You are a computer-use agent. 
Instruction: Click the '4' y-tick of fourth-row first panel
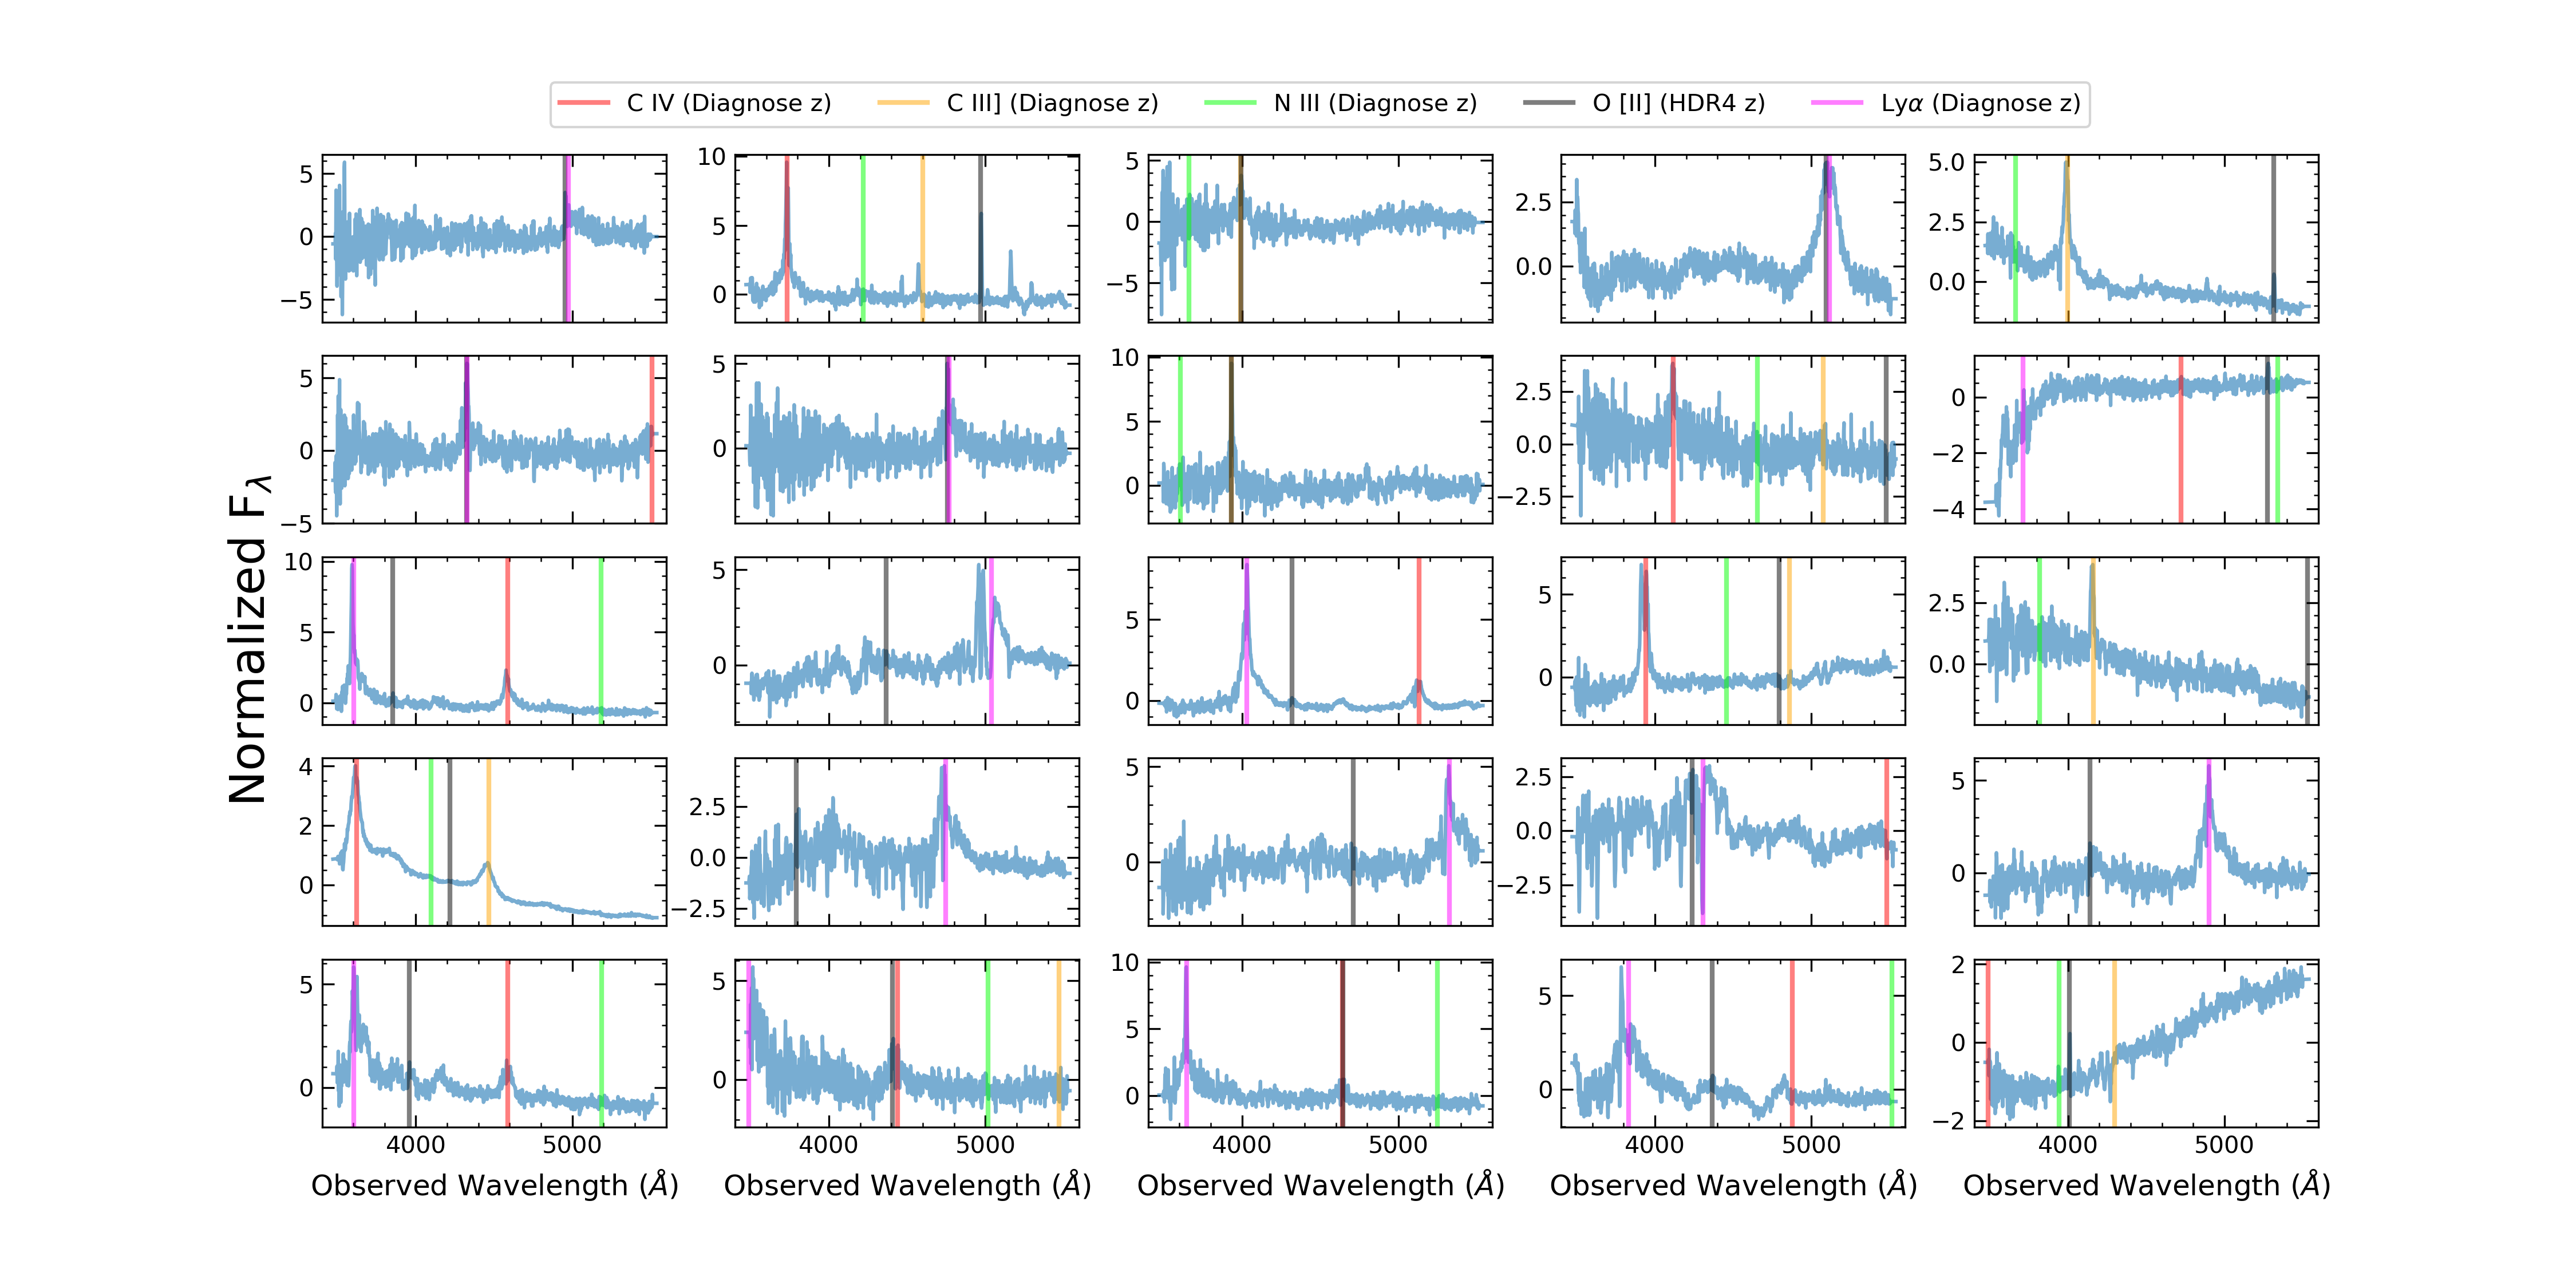click(306, 767)
